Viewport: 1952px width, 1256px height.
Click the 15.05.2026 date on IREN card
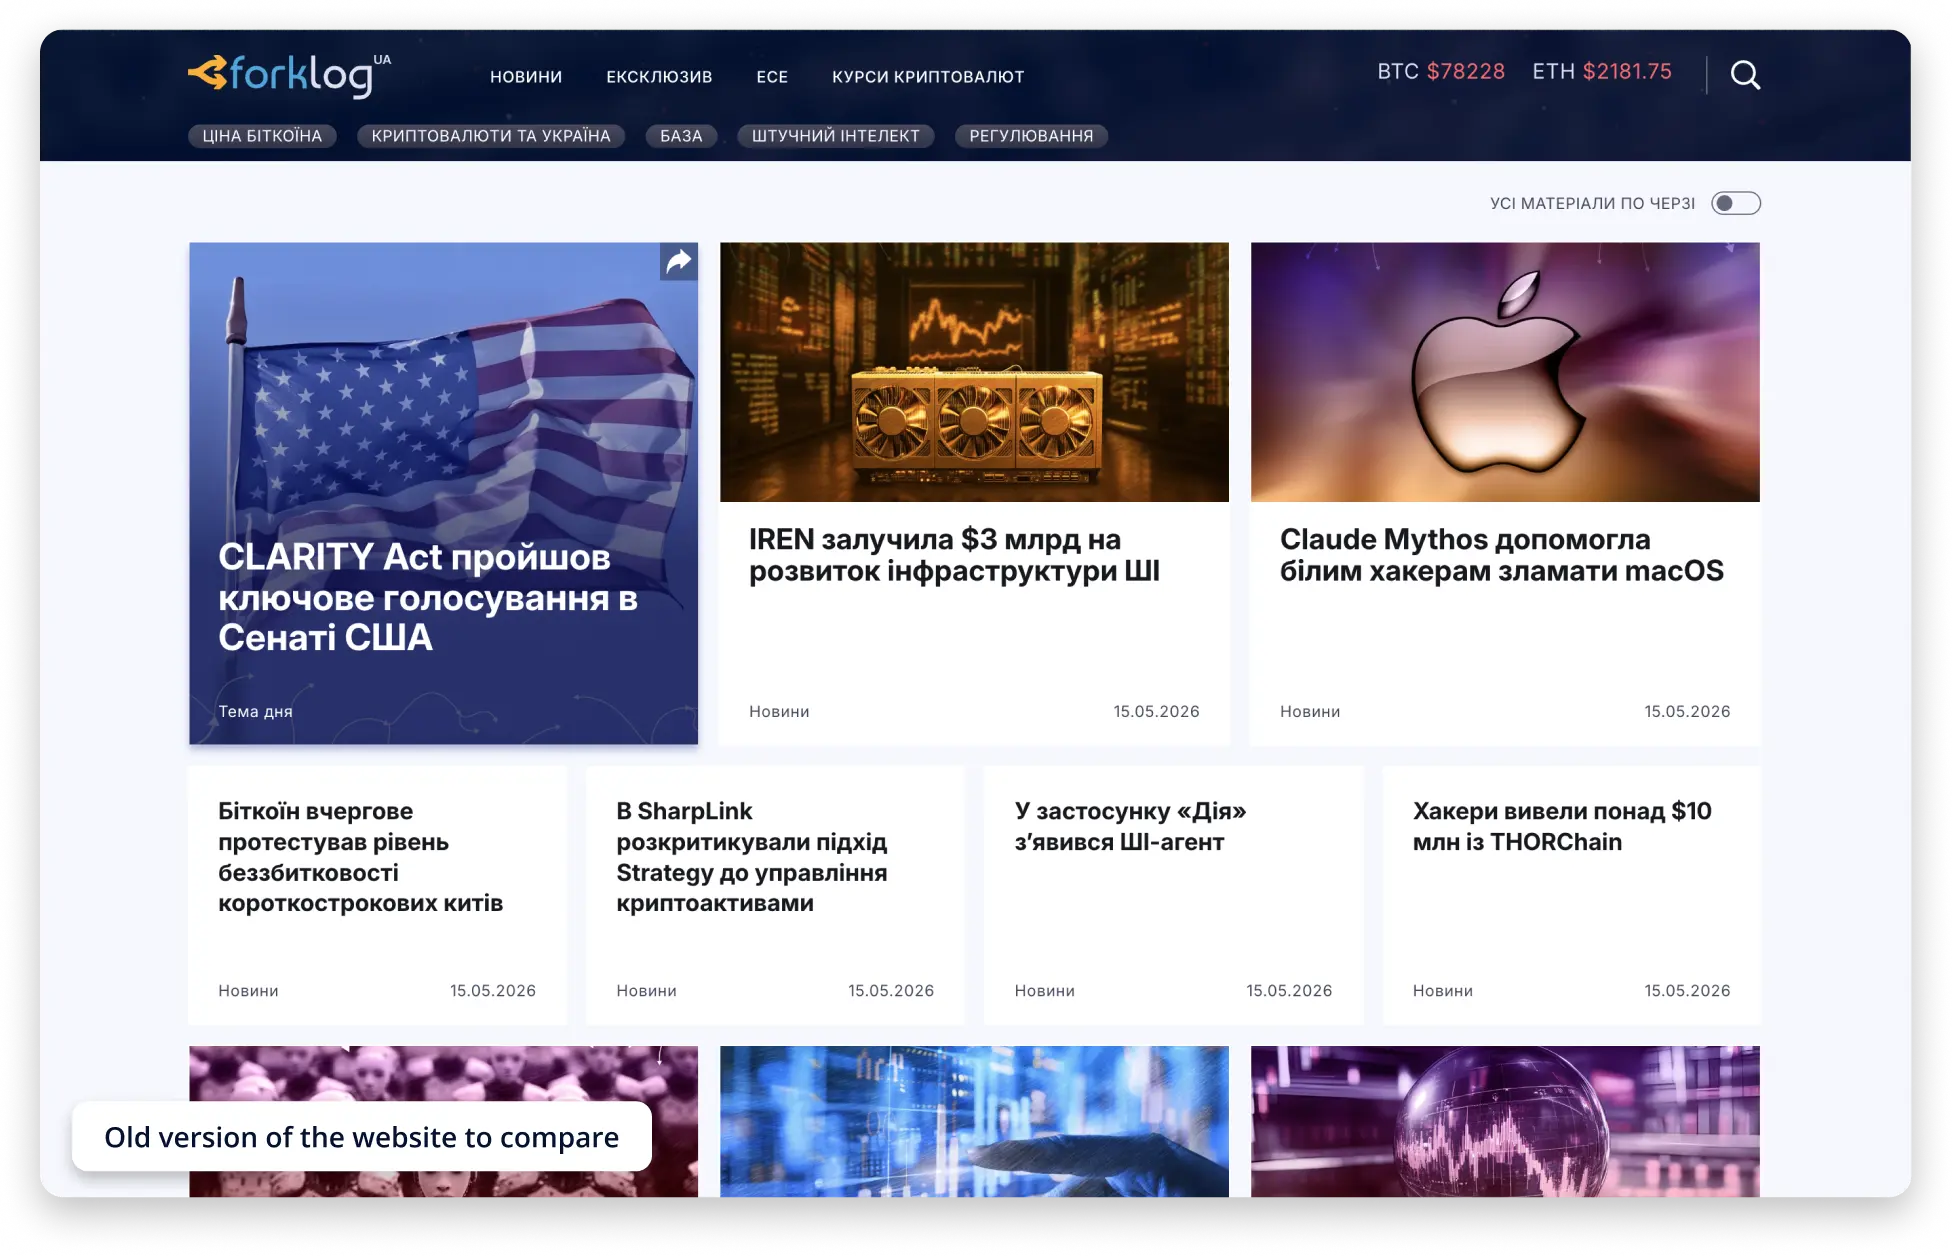(1156, 712)
